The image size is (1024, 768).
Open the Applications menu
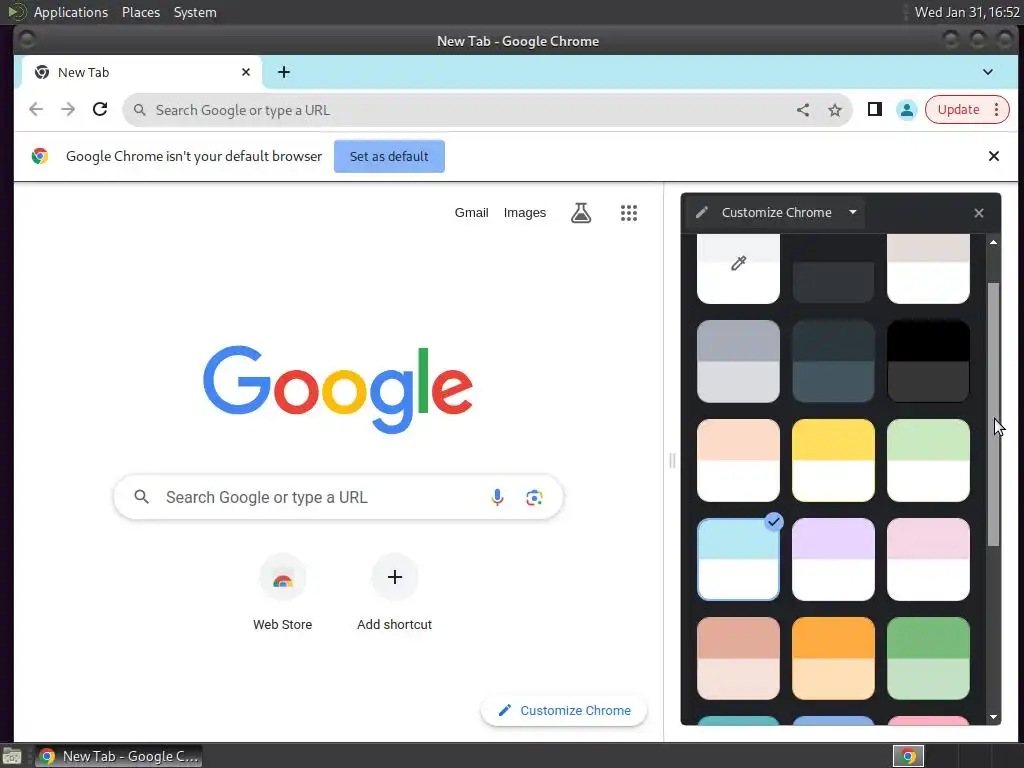[x=71, y=12]
